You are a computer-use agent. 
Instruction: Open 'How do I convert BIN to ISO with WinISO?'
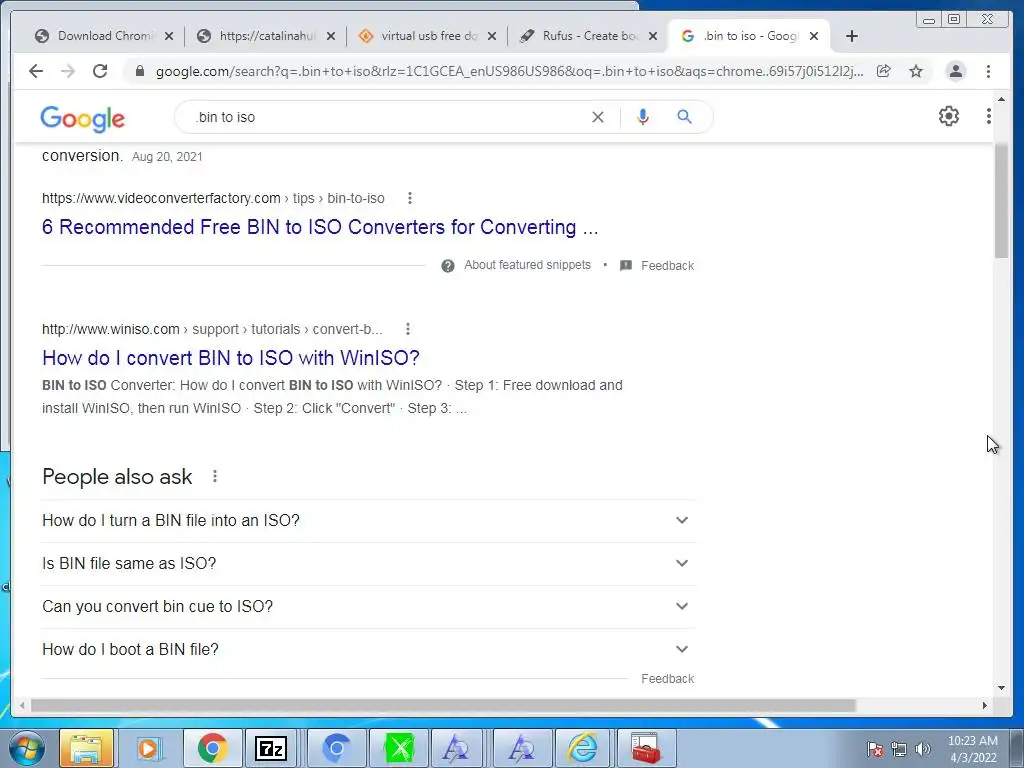(231, 358)
